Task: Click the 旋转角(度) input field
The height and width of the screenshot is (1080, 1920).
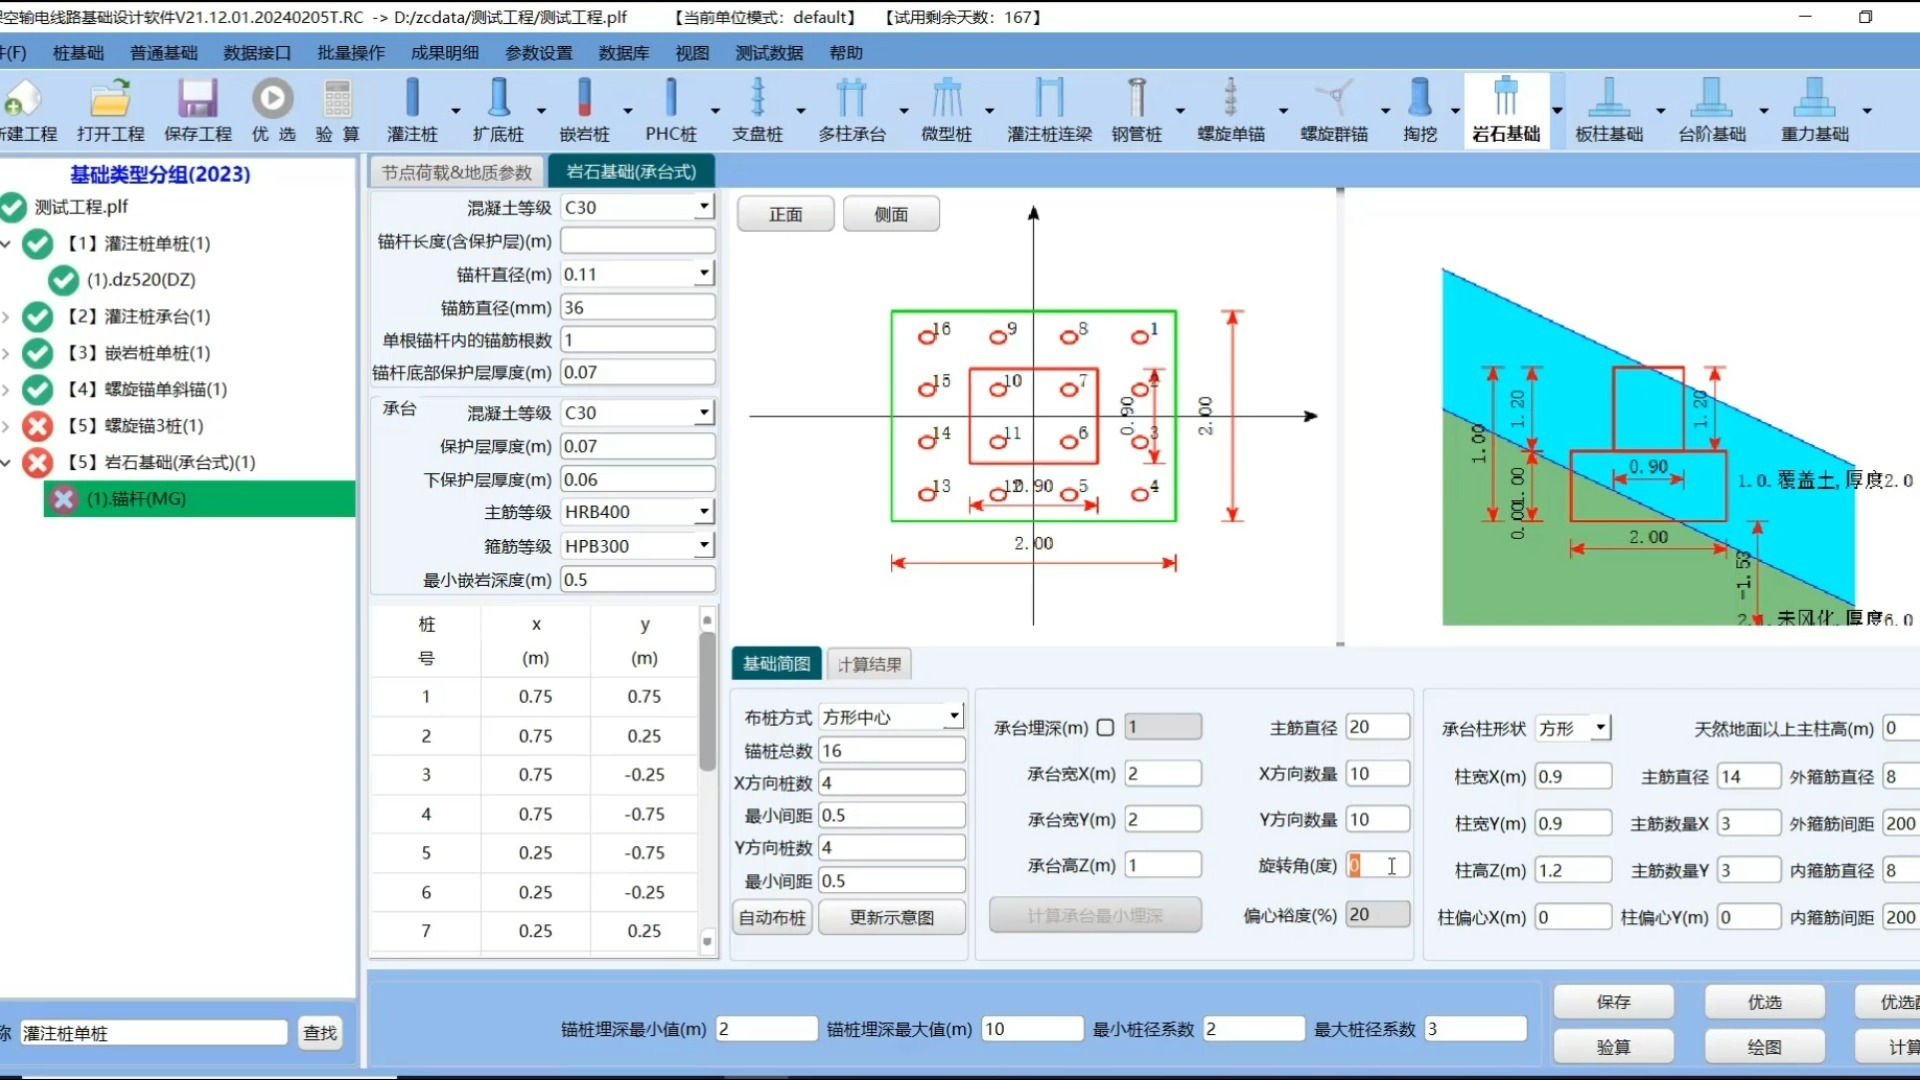Action: point(1378,865)
